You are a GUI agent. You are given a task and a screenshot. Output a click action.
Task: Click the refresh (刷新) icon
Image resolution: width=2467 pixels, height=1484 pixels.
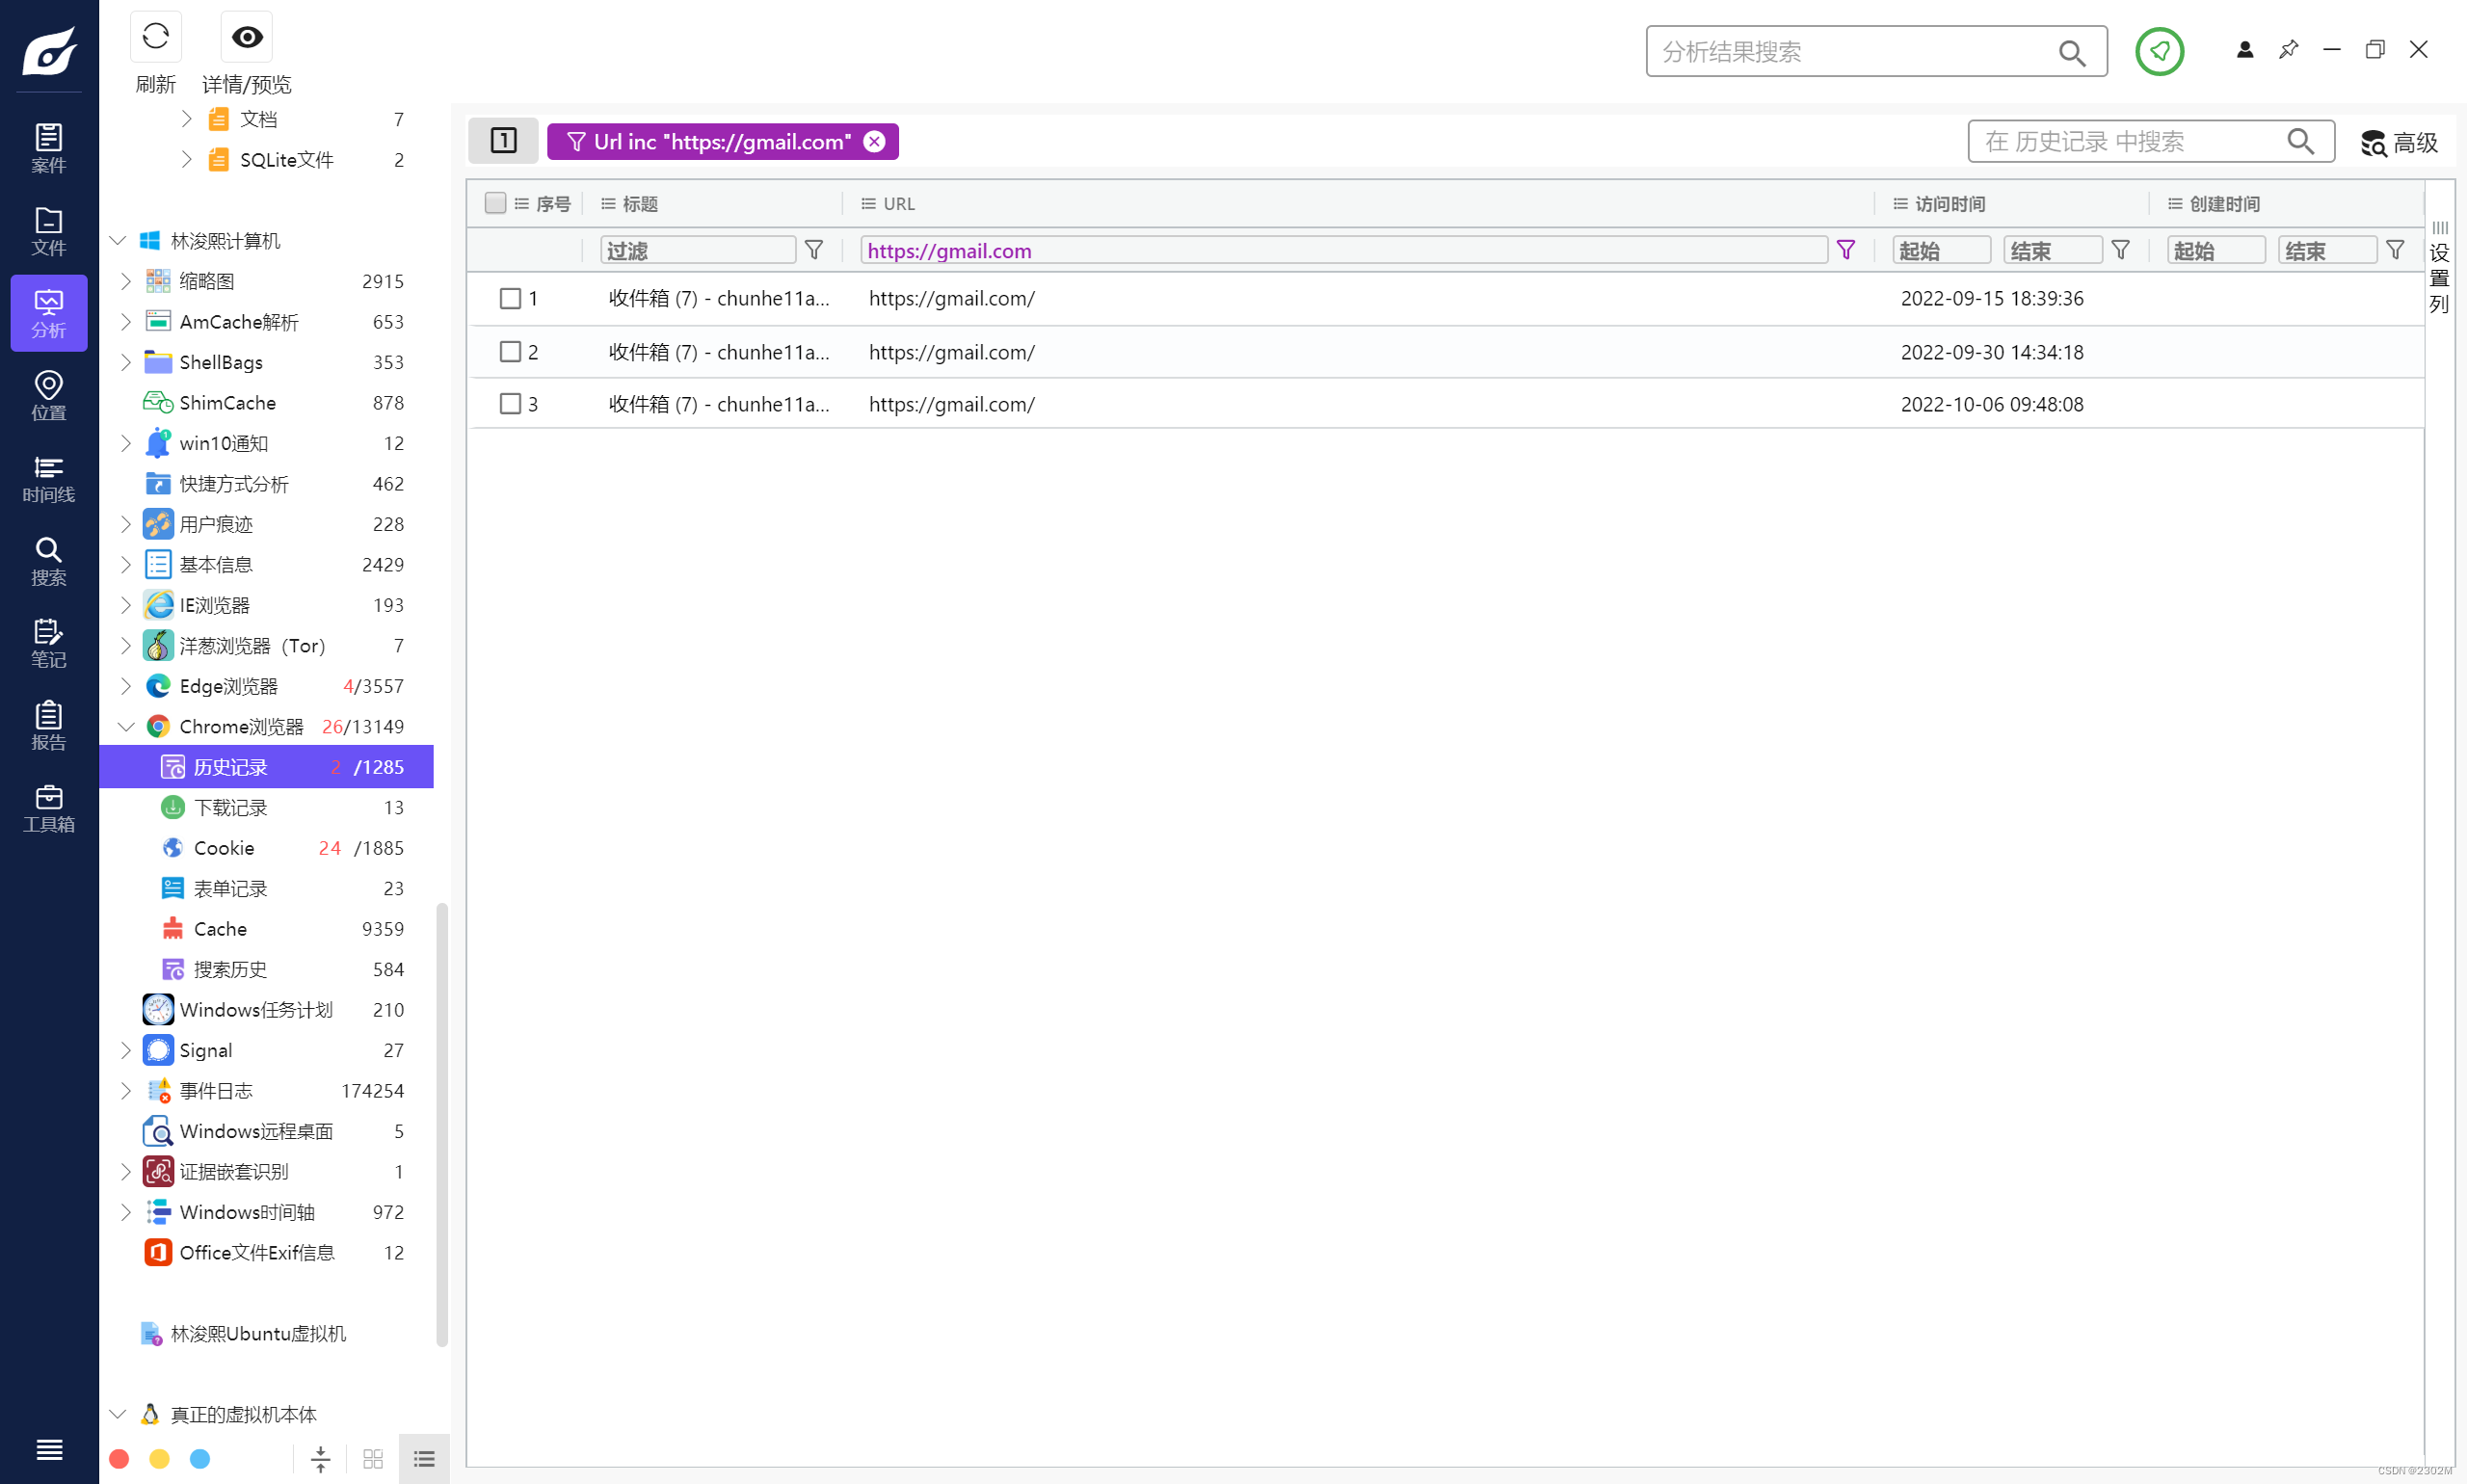pyautogui.click(x=155, y=38)
